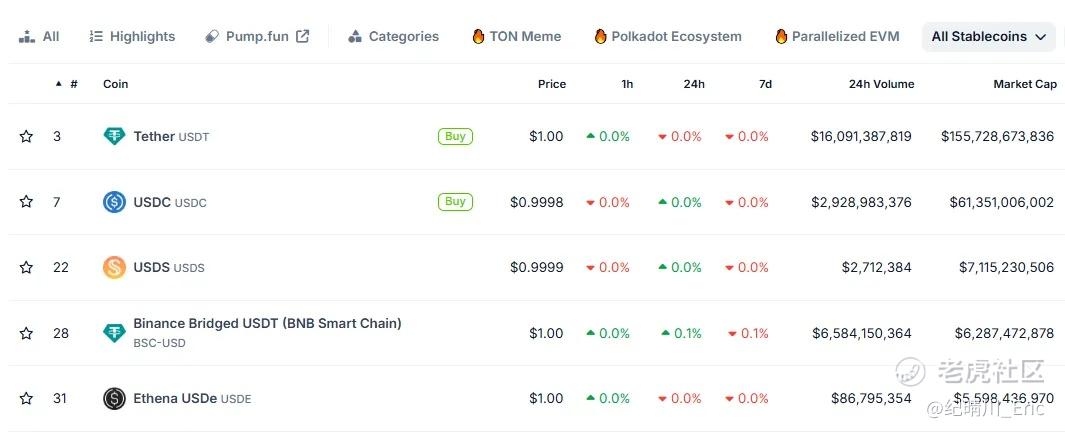Switch to the Highlights tab
This screenshot has width=1065, height=433.
tap(132, 37)
